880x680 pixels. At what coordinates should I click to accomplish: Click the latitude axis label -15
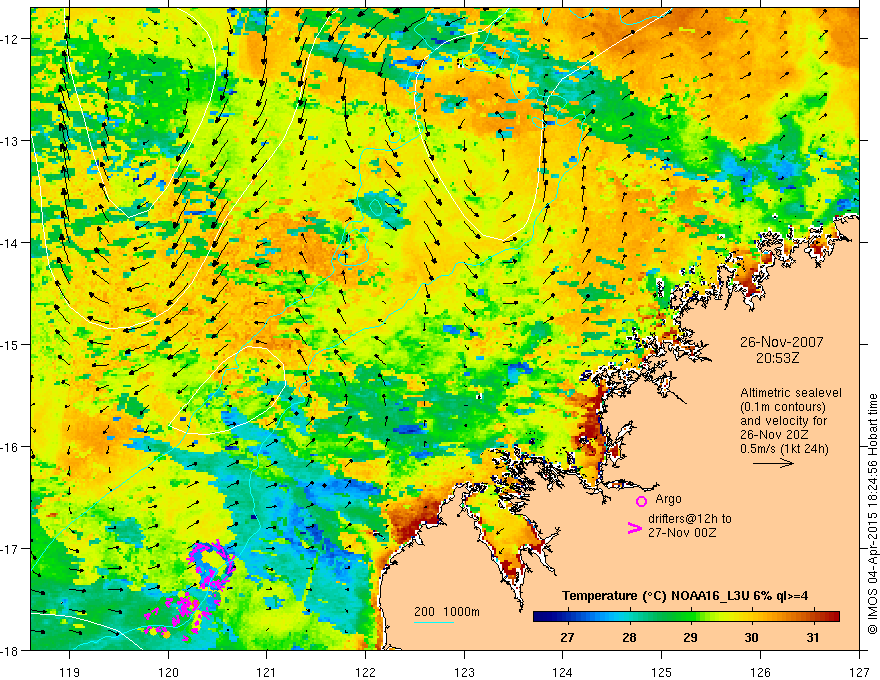pyautogui.click(x=11, y=345)
